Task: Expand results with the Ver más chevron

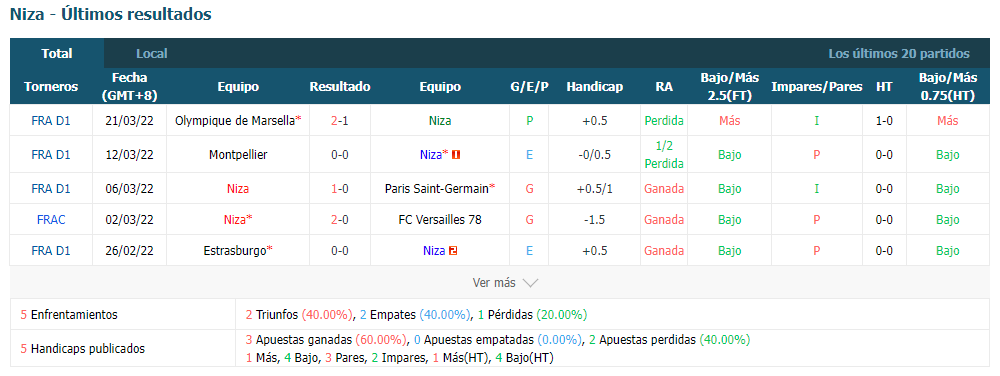Action: pyautogui.click(x=531, y=282)
